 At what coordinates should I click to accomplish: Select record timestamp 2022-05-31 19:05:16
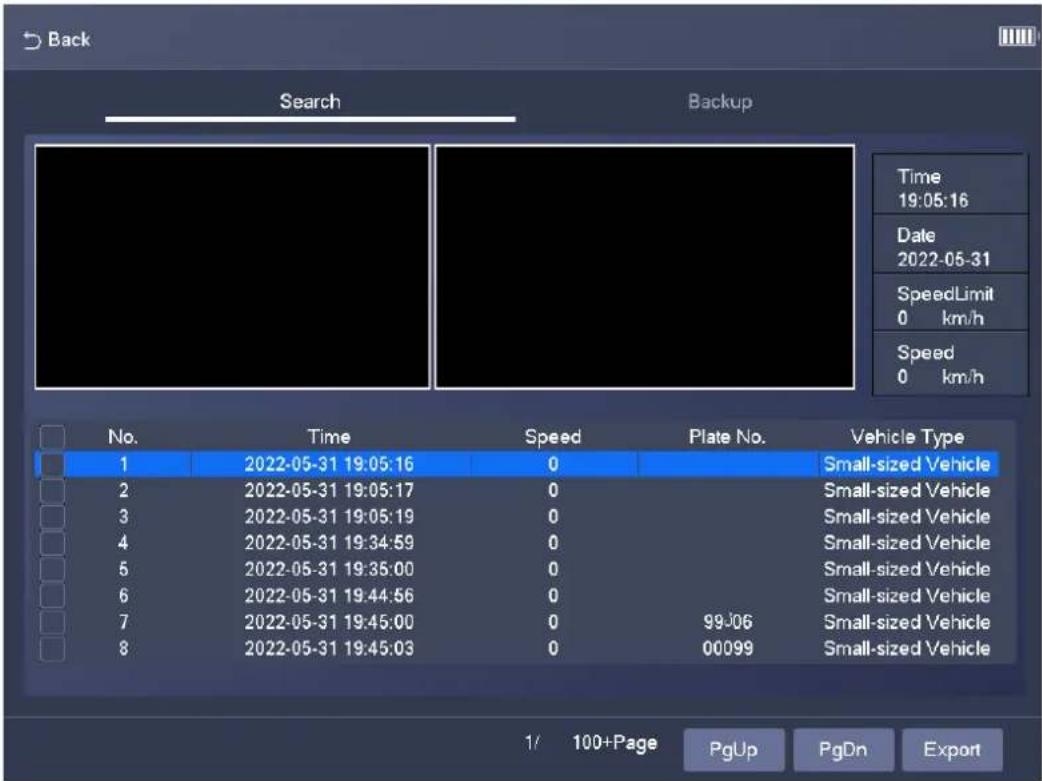[x=329, y=464]
